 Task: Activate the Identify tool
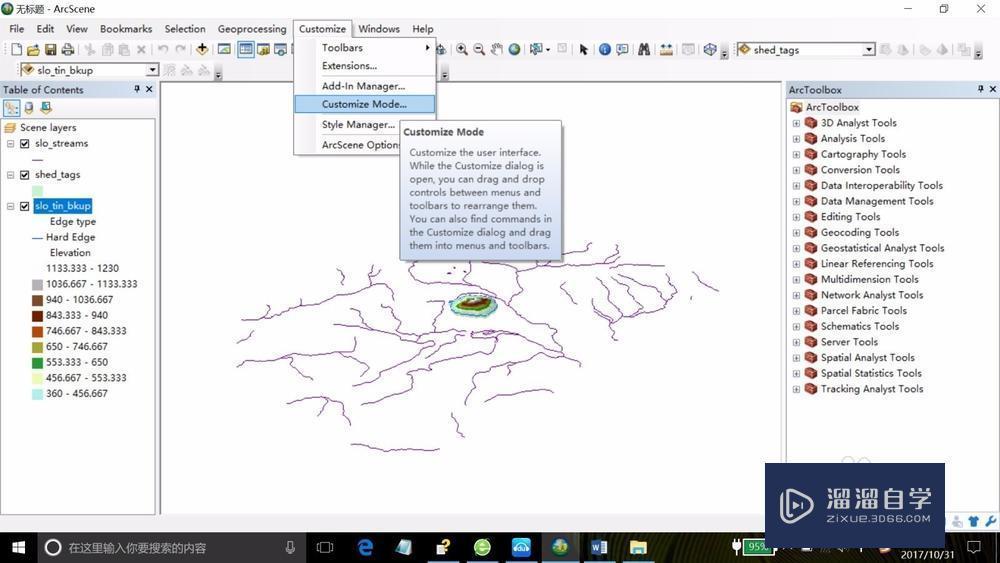pyautogui.click(x=605, y=49)
